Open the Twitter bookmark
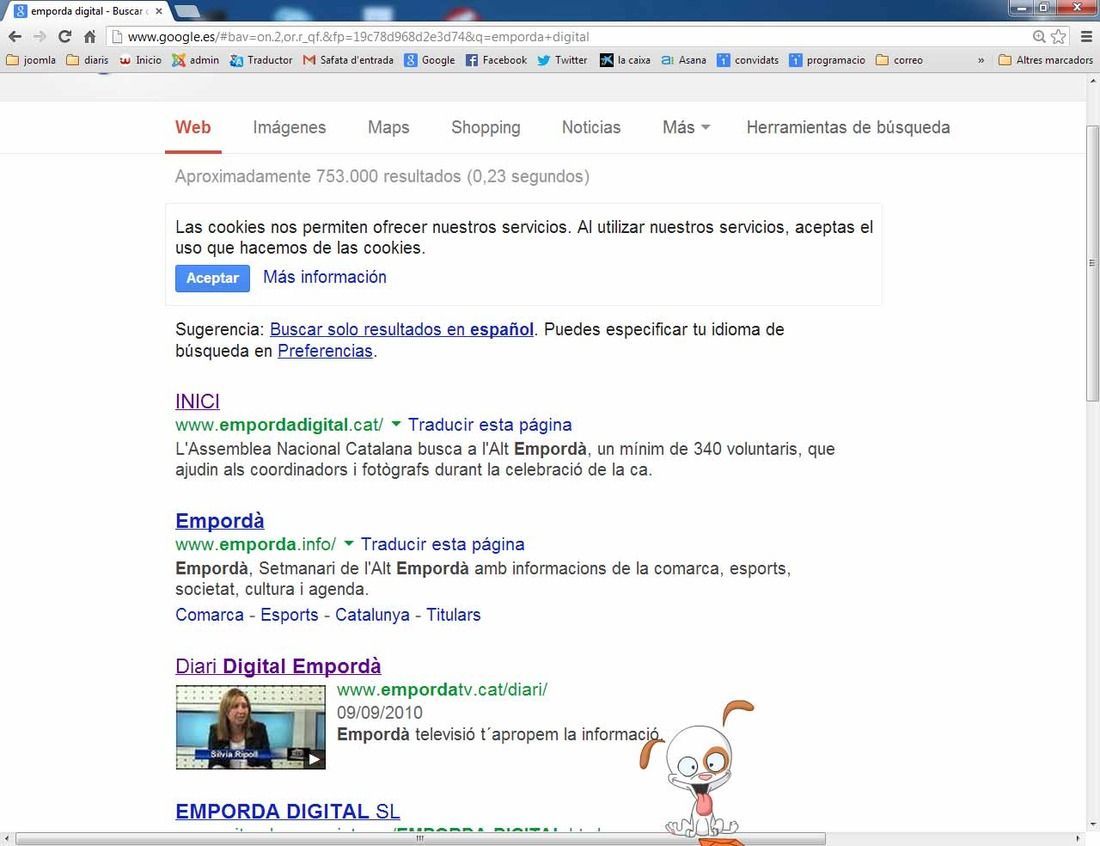This screenshot has width=1100, height=846. click(563, 60)
